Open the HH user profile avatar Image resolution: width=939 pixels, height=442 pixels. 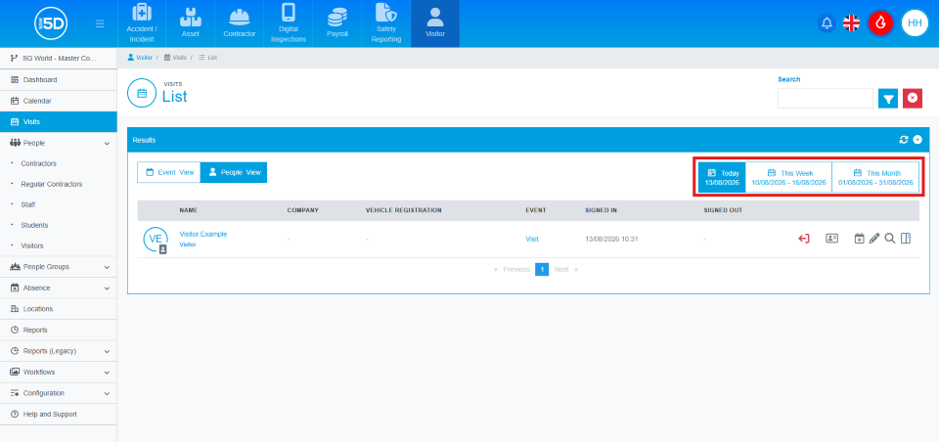[x=914, y=23]
